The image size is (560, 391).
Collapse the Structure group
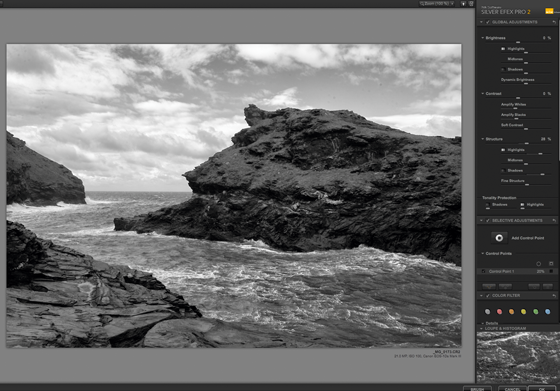click(482, 139)
